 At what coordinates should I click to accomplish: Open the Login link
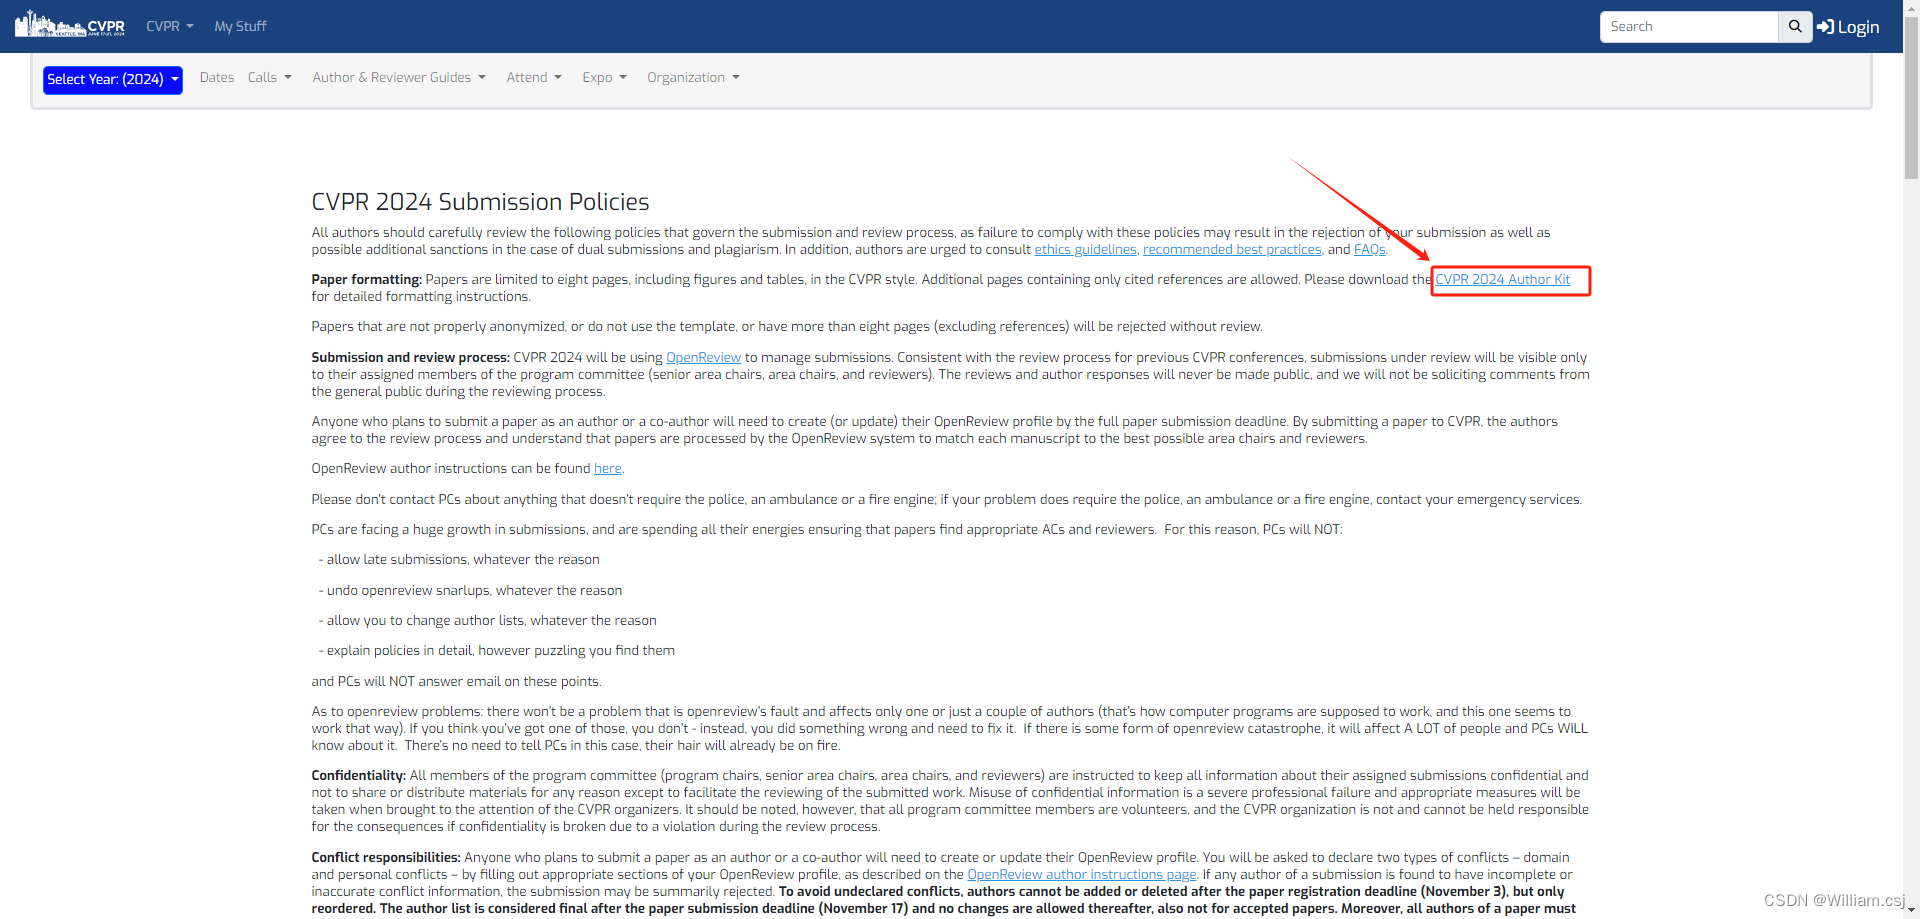point(1848,27)
